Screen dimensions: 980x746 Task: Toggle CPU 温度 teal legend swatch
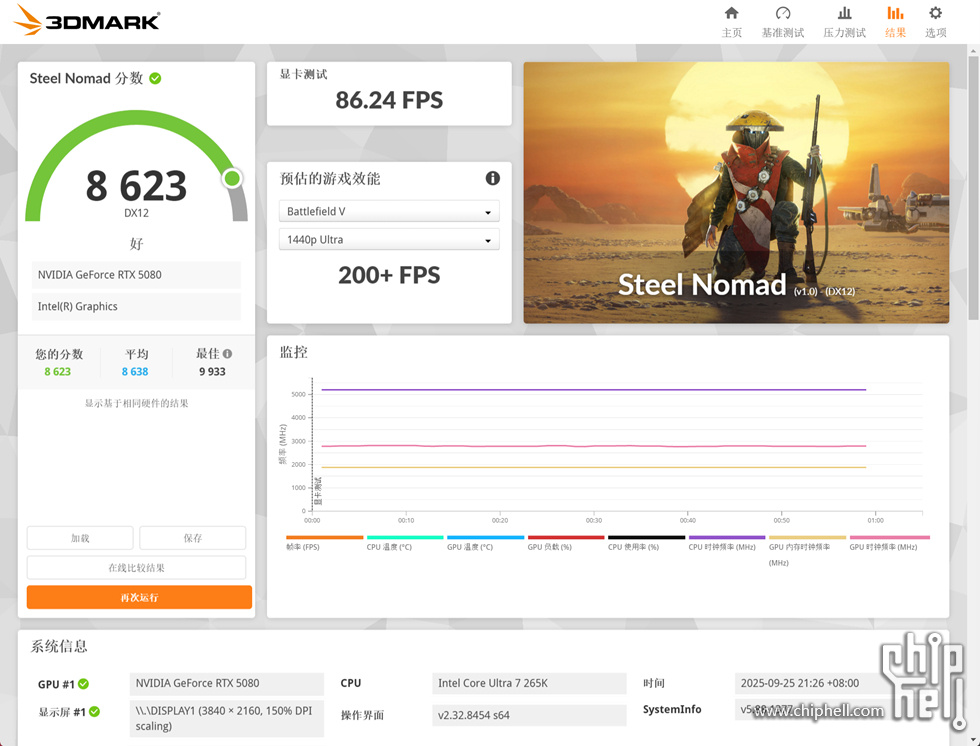(405, 537)
